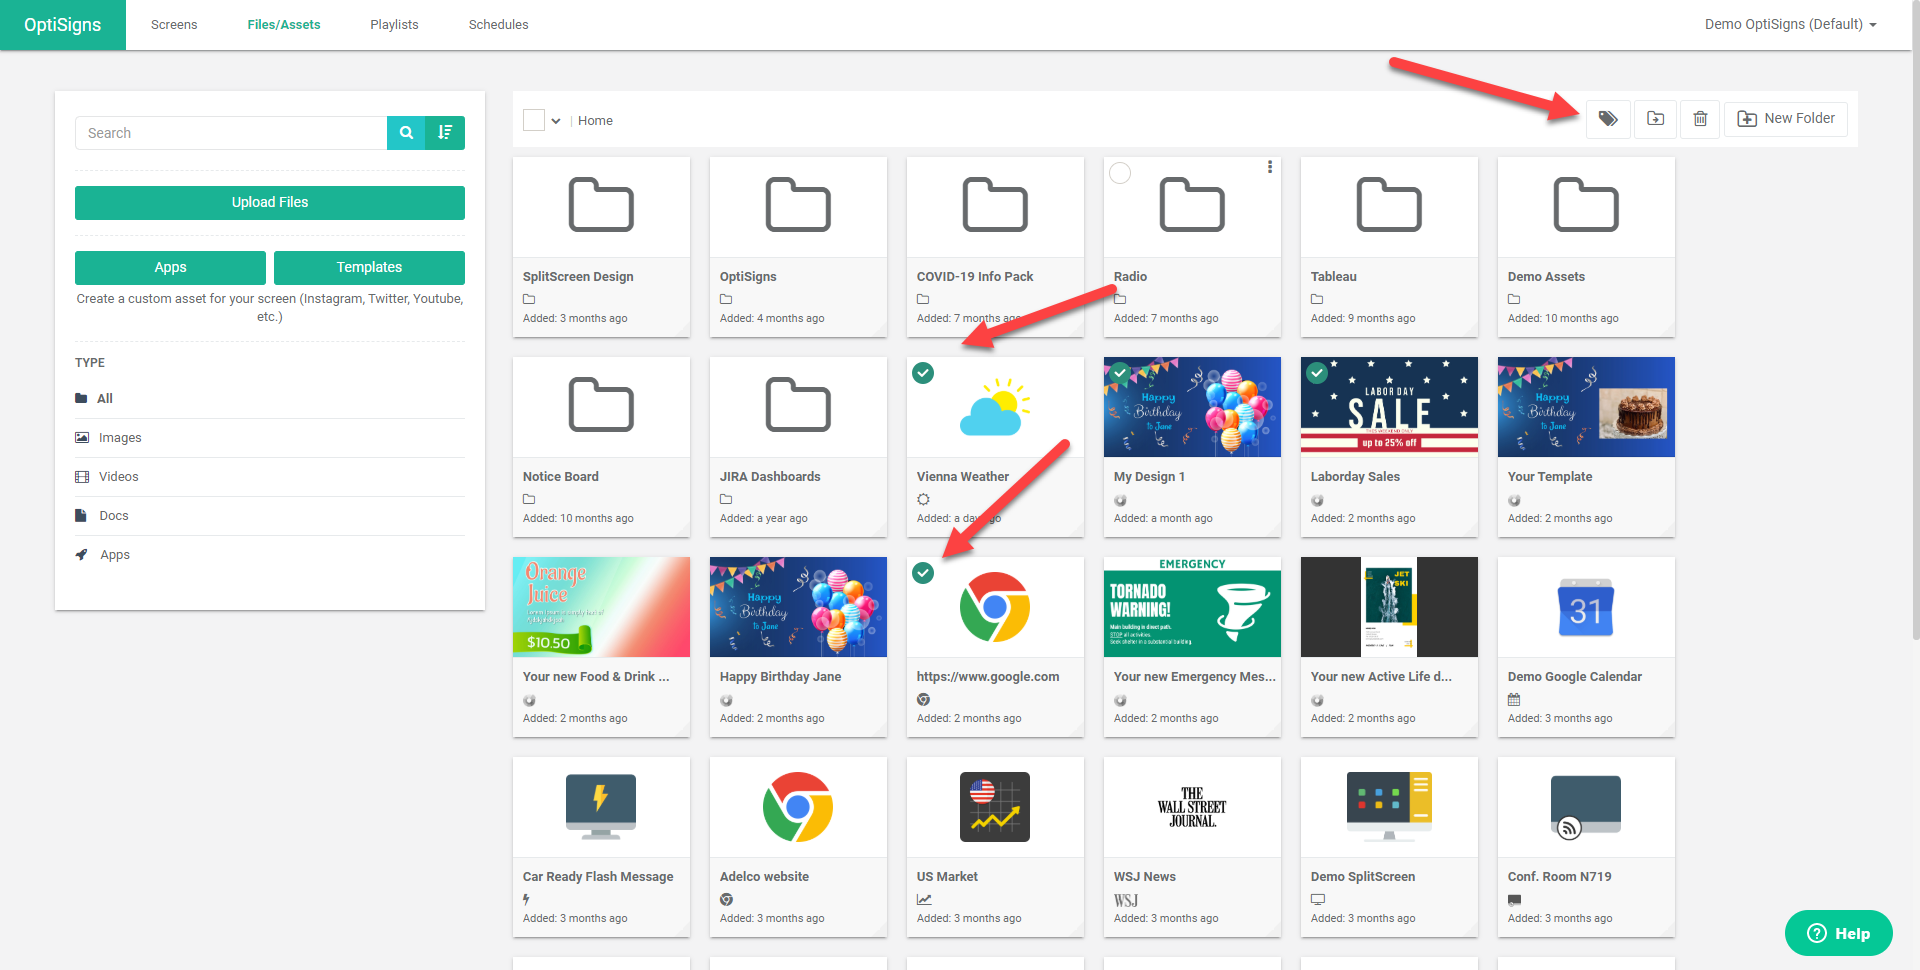1920x970 pixels.
Task: Select the Radio folder circle checkbox
Action: [x=1120, y=173]
